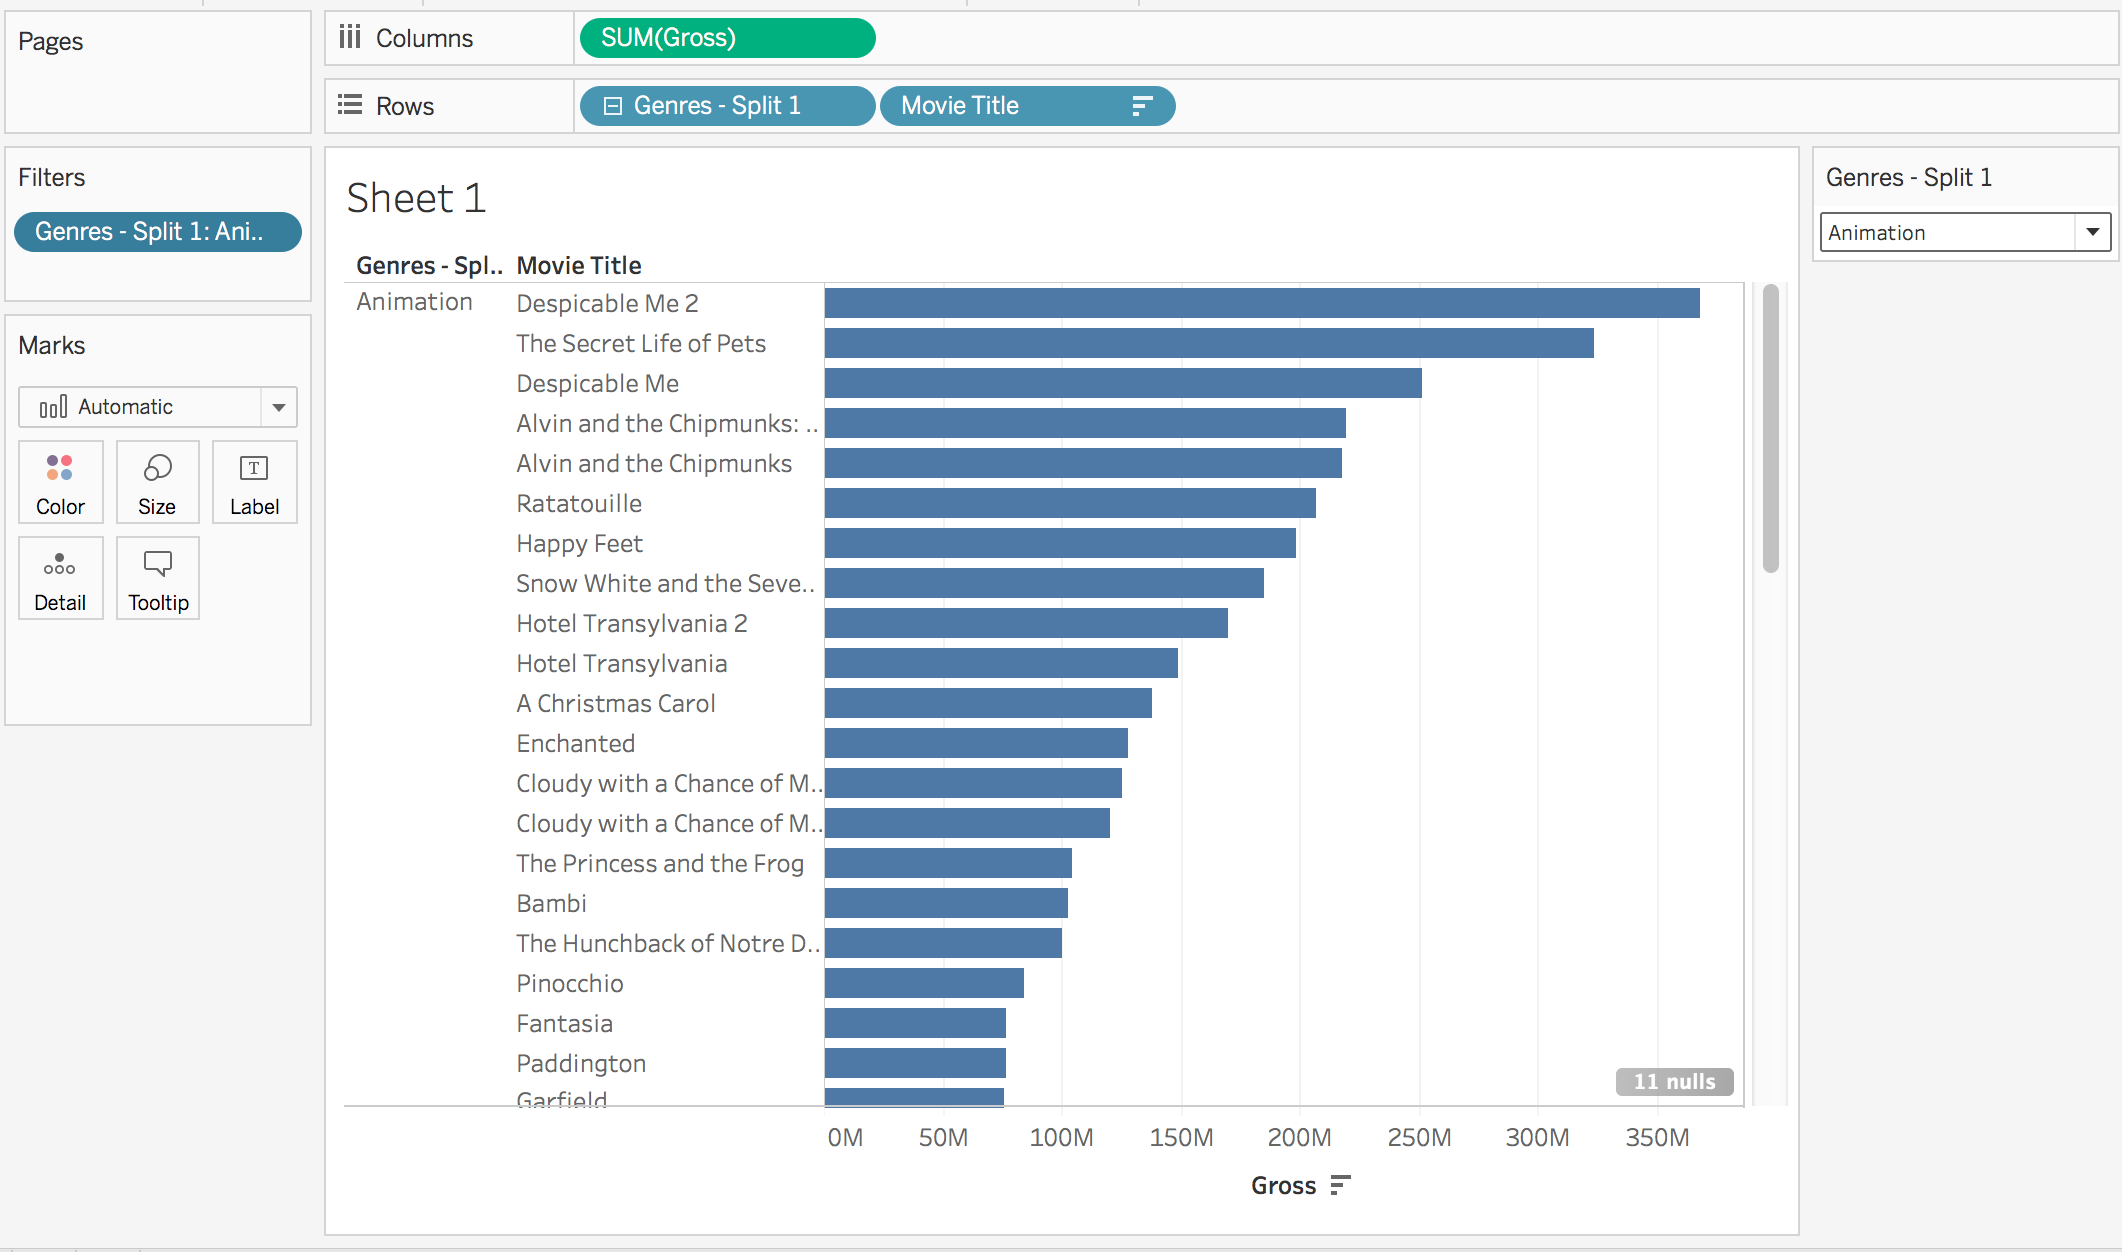Click the Rows shelf icon
The width and height of the screenshot is (2122, 1252).
pyautogui.click(x=350, y=106)
